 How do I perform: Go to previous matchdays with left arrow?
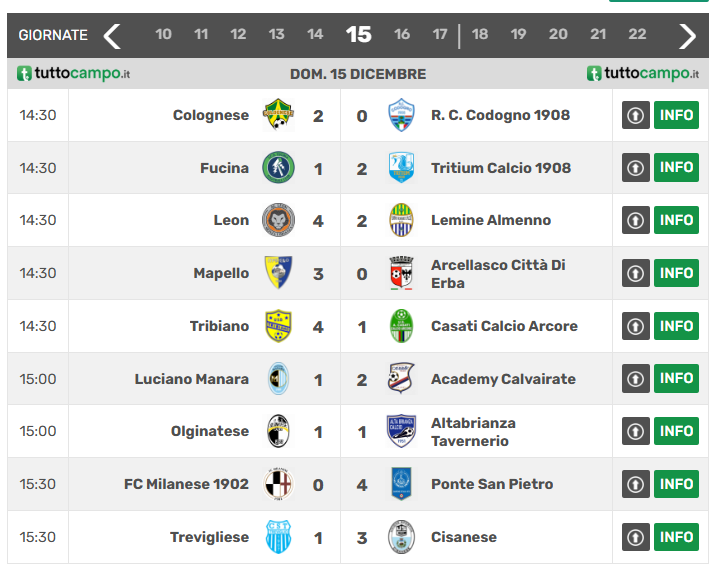tap(112, 36)
